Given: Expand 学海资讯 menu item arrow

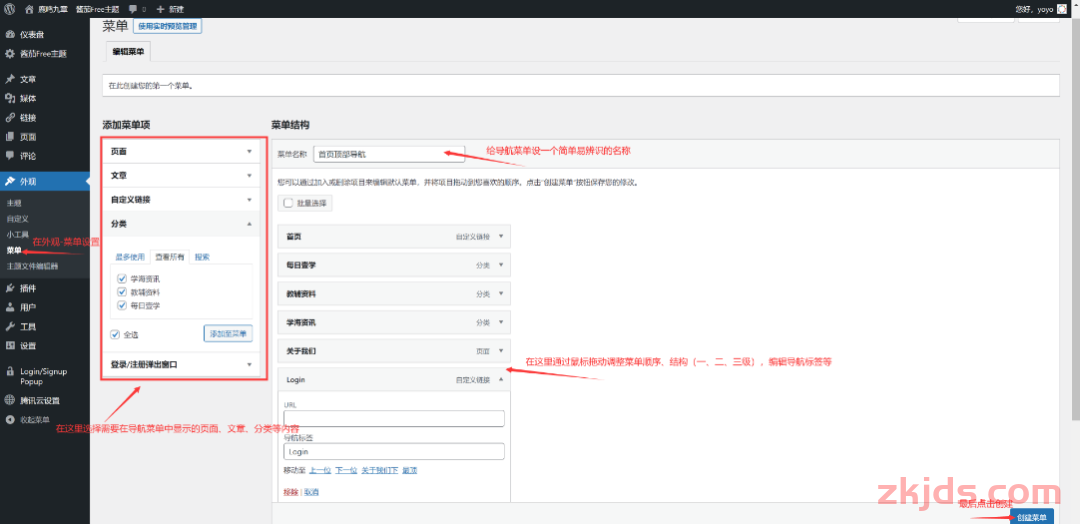Looking at the screenshot, I should tap(501, 322).
